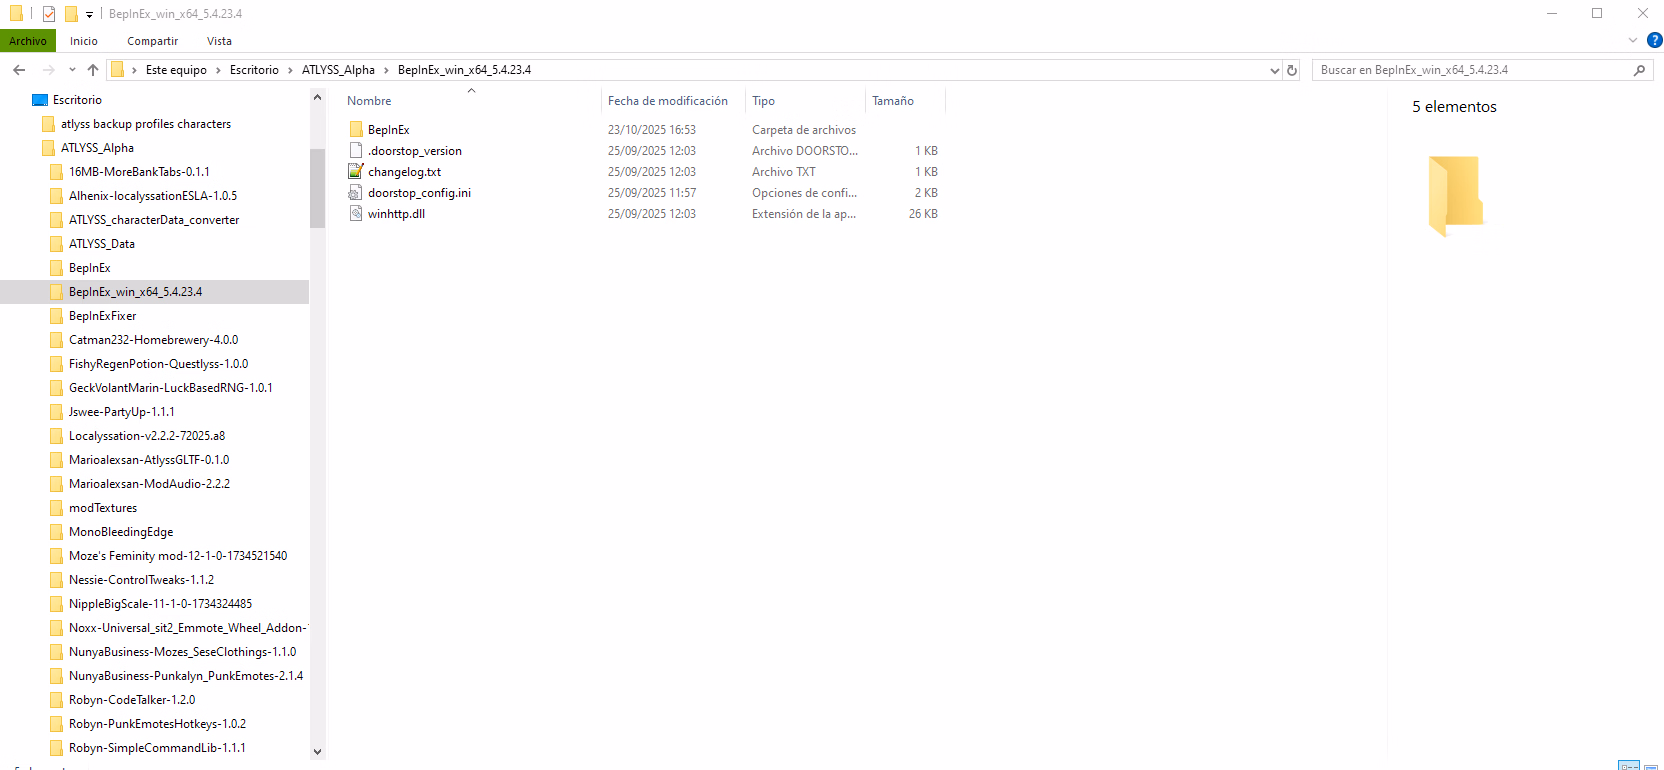1664x770 pixels.
Task: Open the blue Help question mark icon
Action: coord(1654,41)
